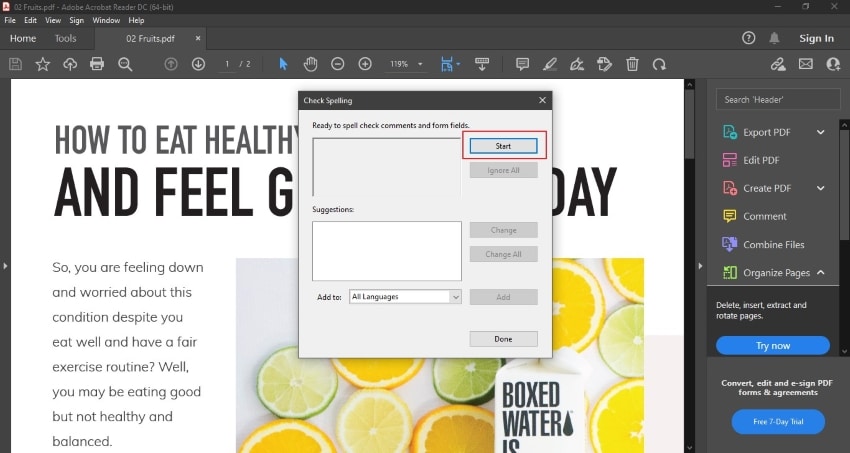Choose the Selection arrow tool
The width and height of the screenshot is (850, 453).
[283, 64]
